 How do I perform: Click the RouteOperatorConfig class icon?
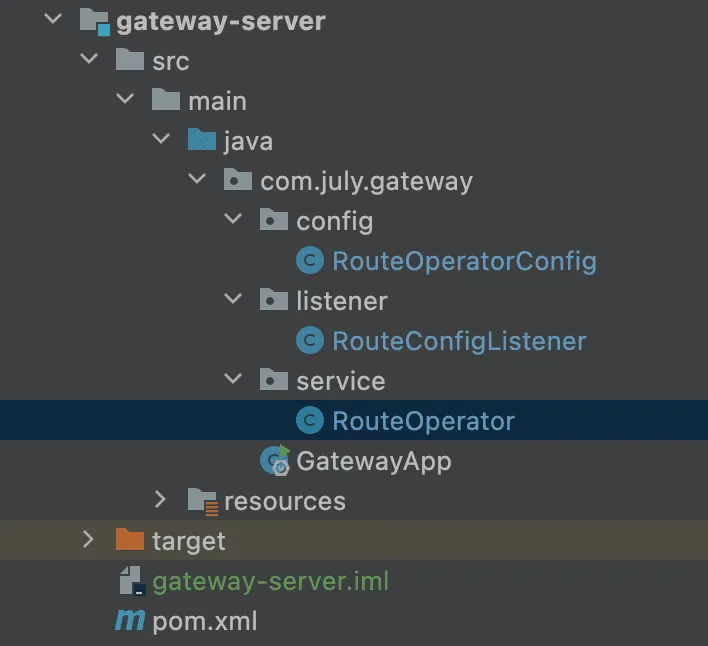pos(310,261)
